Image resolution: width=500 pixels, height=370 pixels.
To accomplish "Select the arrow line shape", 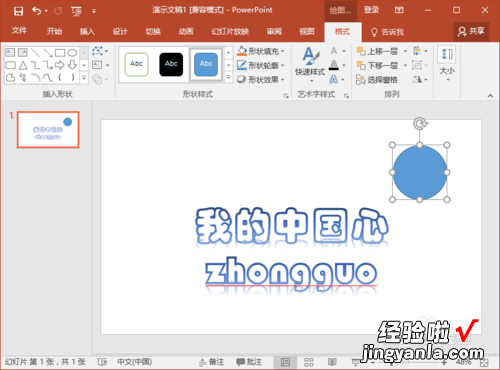I will [x=48, y=52].
